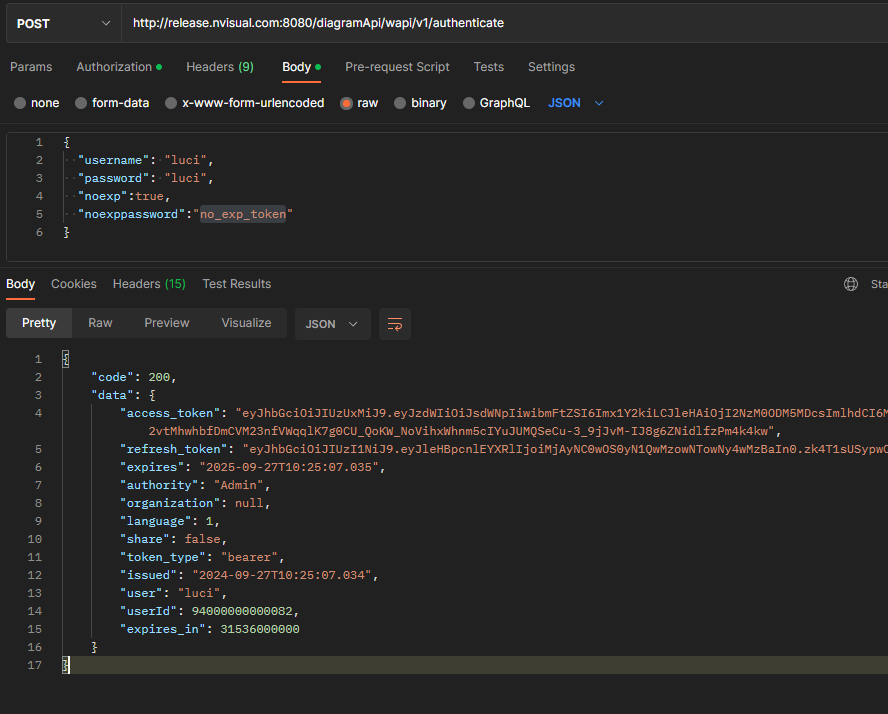The image size is (888, 714).
Task: Select x-www-form-urlencoded radio button
Action: point(171,103)
